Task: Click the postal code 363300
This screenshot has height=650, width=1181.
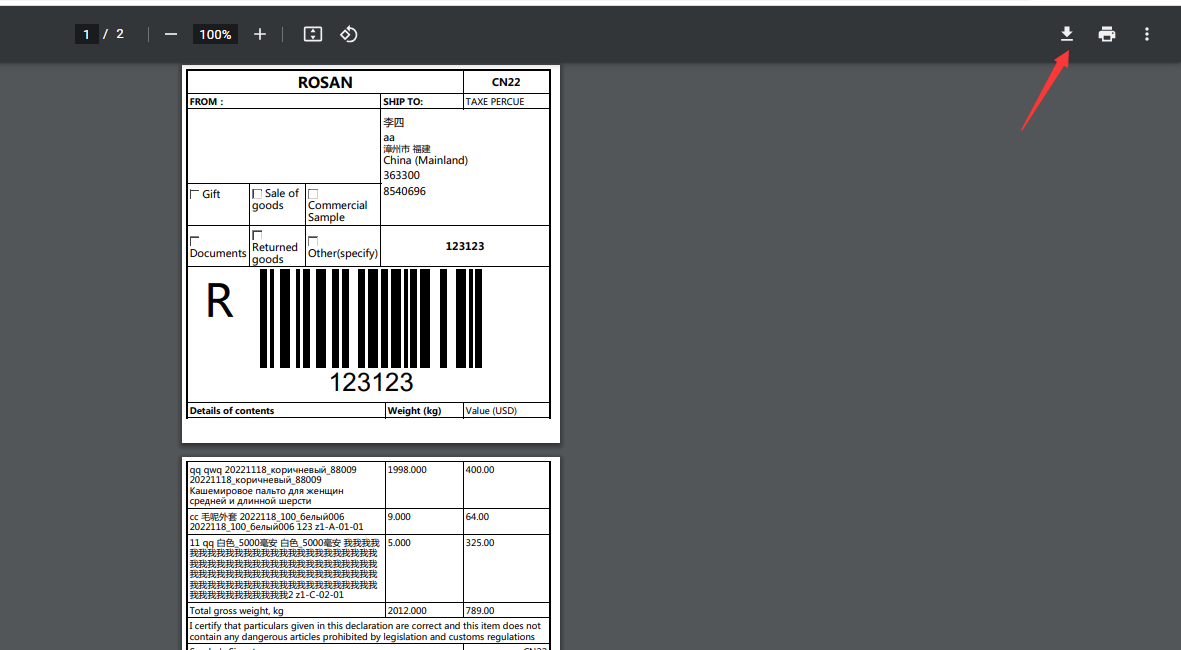Action: (x=401, y=175)
